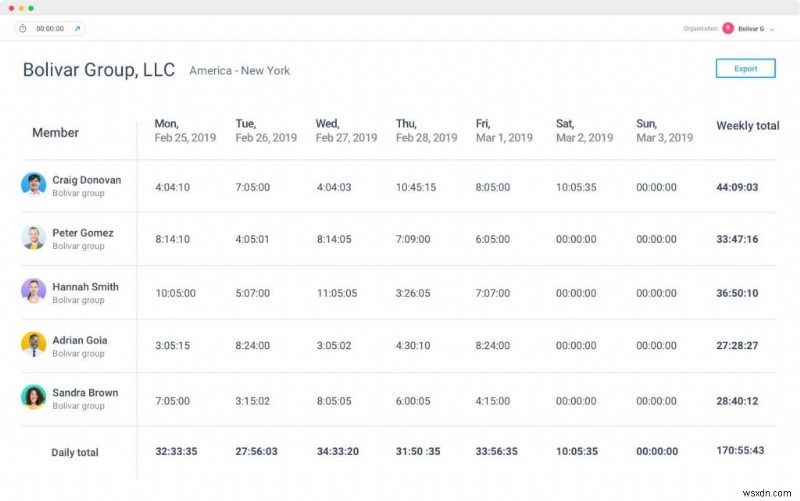Screen dimensions: 800x501
Task: Click Sandra Brown's profile avatar
Action: tap(33, 397)
